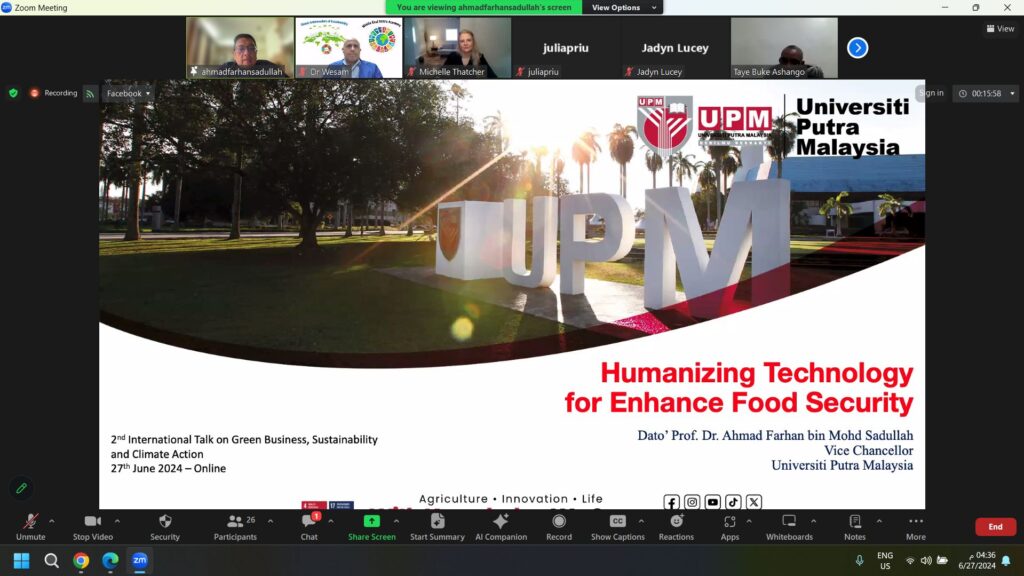Click the TikTok icon on the slide
Screen dimensions: 1024x576
pos(733,502)
